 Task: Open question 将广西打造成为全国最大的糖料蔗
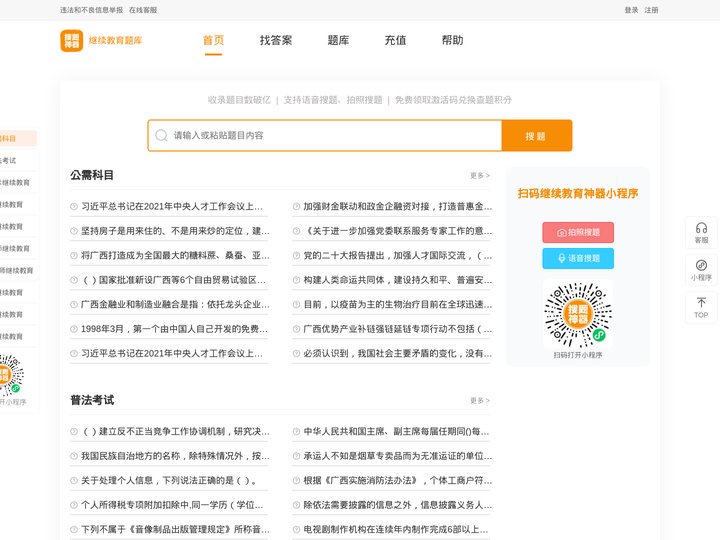coord(175,255)
